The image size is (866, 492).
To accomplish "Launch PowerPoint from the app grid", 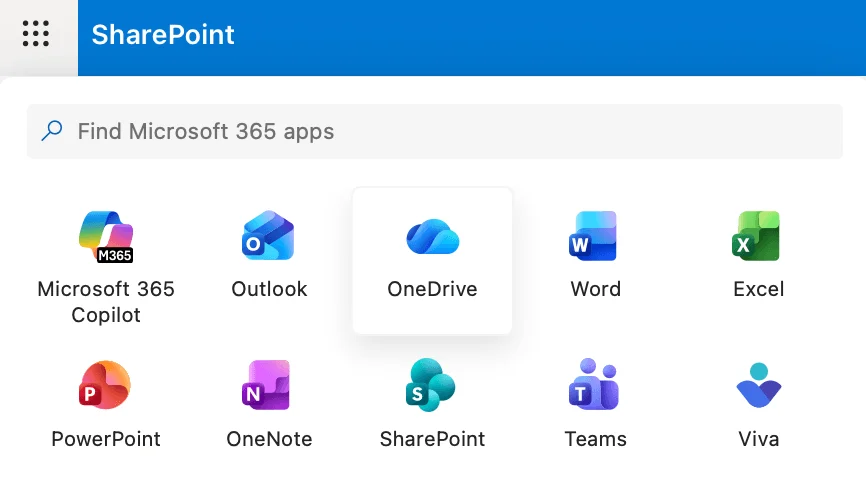I will click(x=105, y=385).
